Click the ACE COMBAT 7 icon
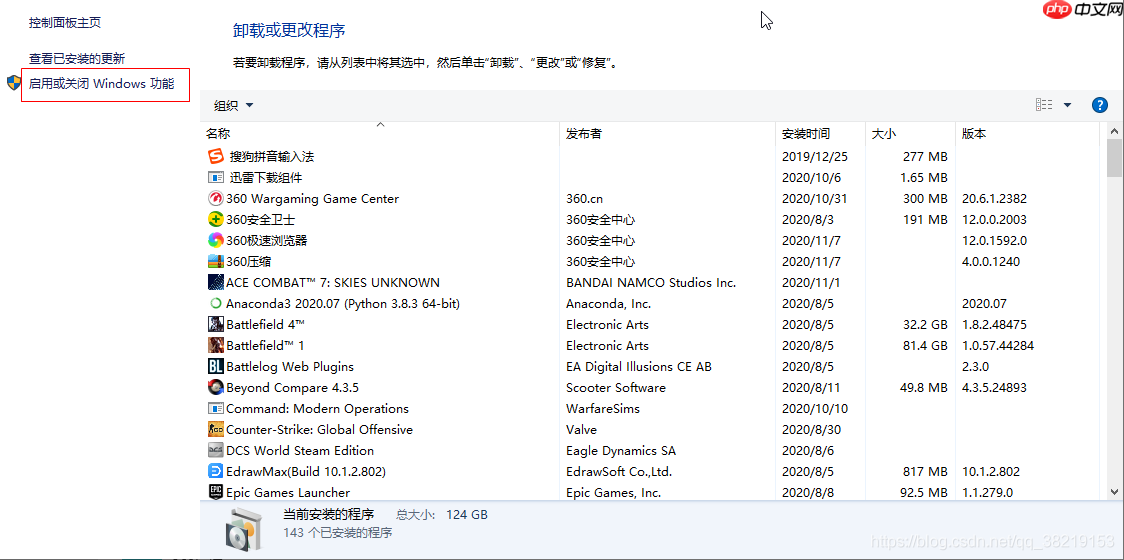This screenshot has width=1124, height=560. click(x=216, y=283)
